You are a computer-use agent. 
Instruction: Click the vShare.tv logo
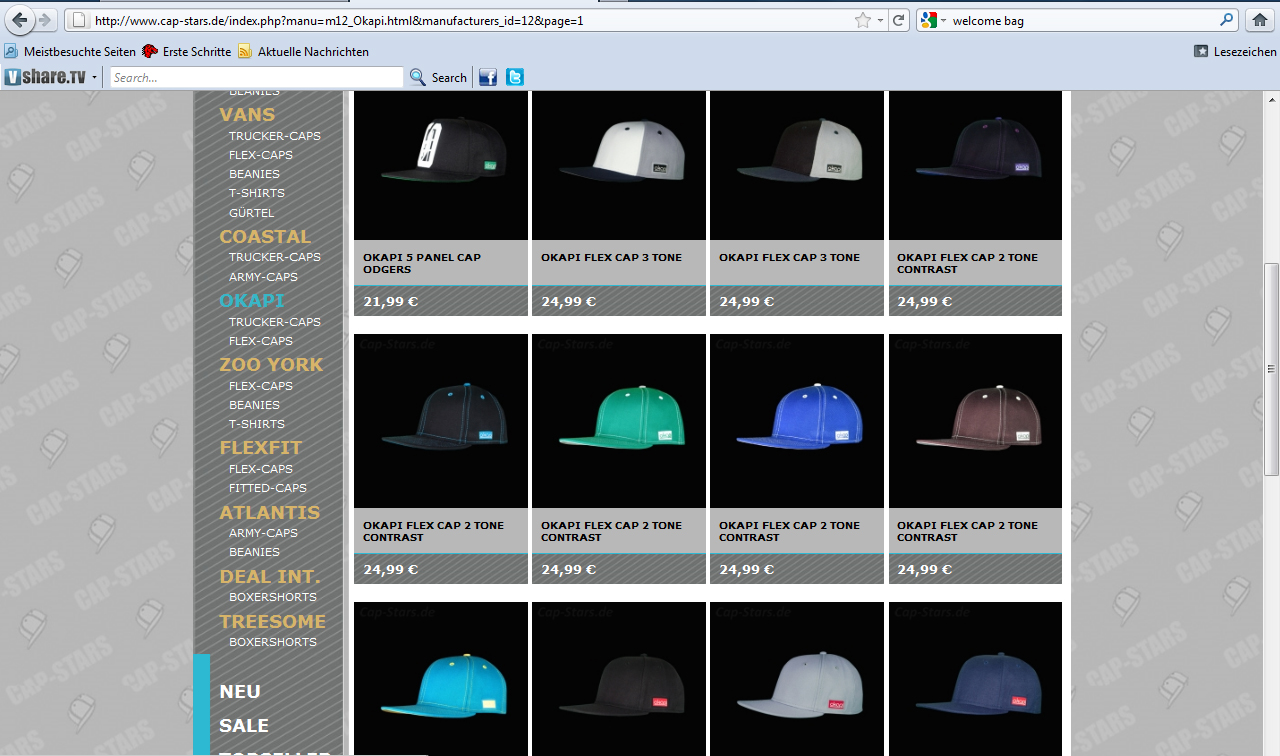(x=45, y=77)
